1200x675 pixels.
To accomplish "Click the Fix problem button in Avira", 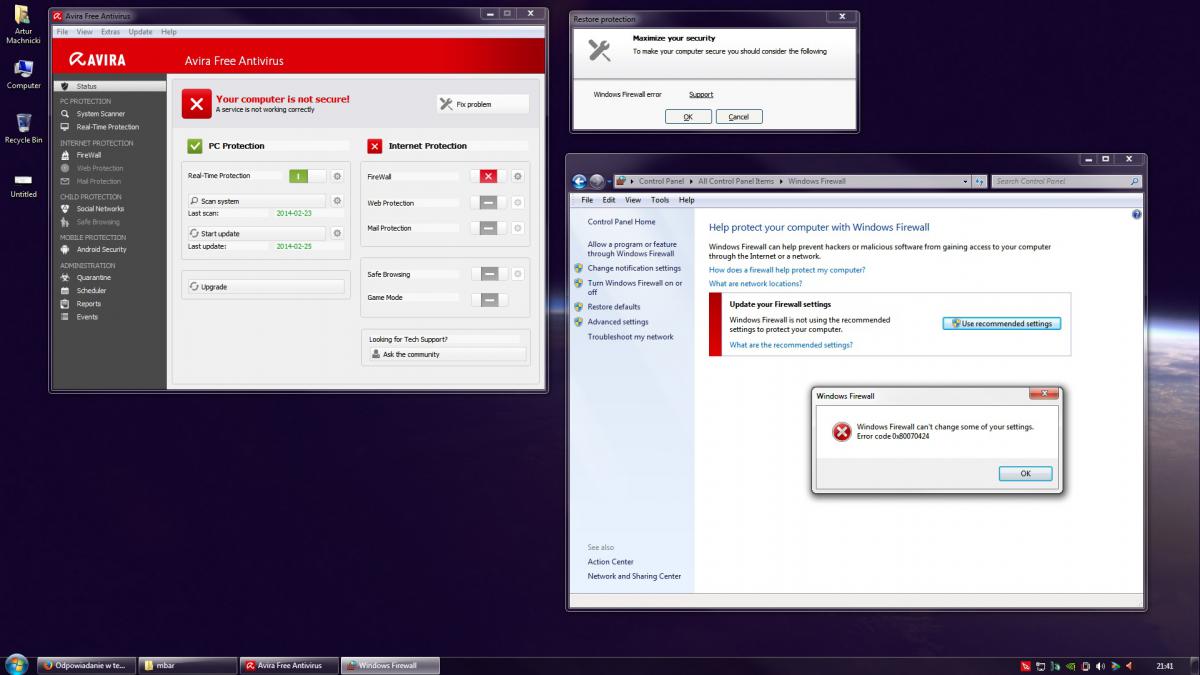I will pyautogui.click(x=481, y=104).
